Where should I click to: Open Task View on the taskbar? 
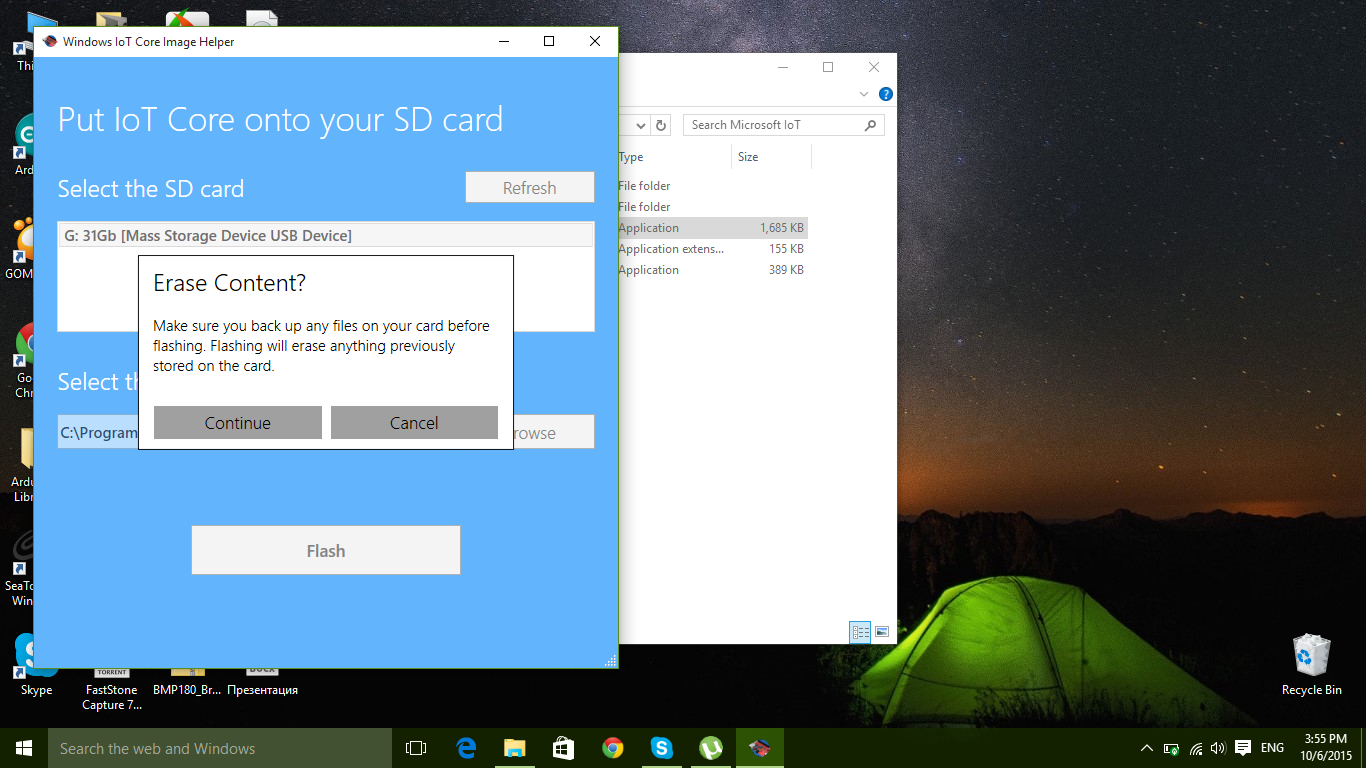[x=416, y=748]
